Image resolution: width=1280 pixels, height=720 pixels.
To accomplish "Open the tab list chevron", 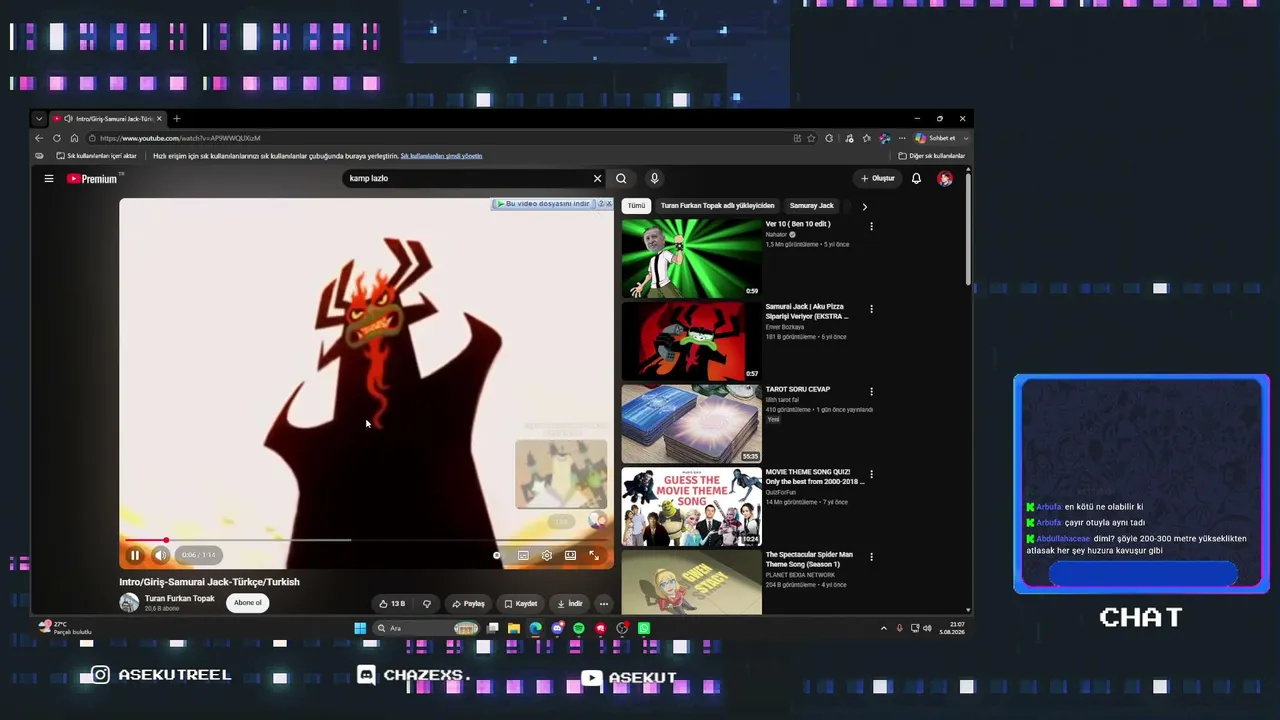I will click(x=39, y=119).
